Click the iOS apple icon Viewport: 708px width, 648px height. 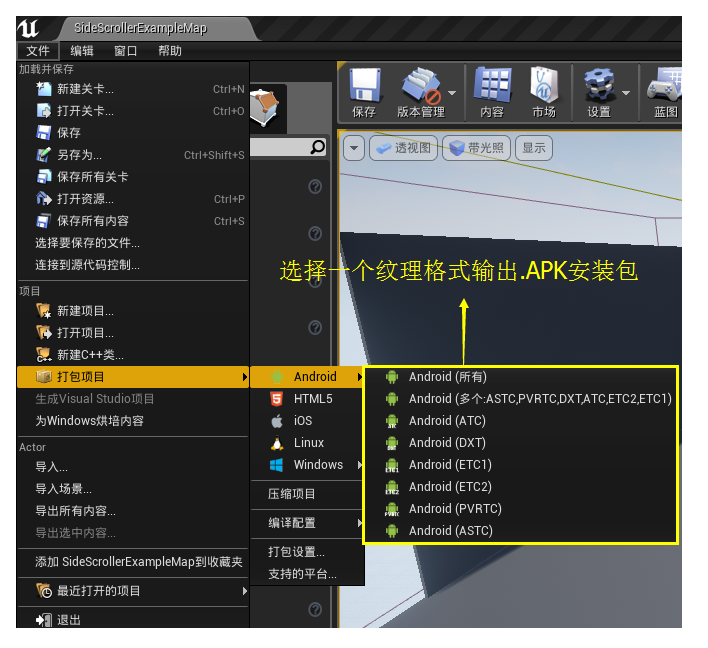click(276, 421)
